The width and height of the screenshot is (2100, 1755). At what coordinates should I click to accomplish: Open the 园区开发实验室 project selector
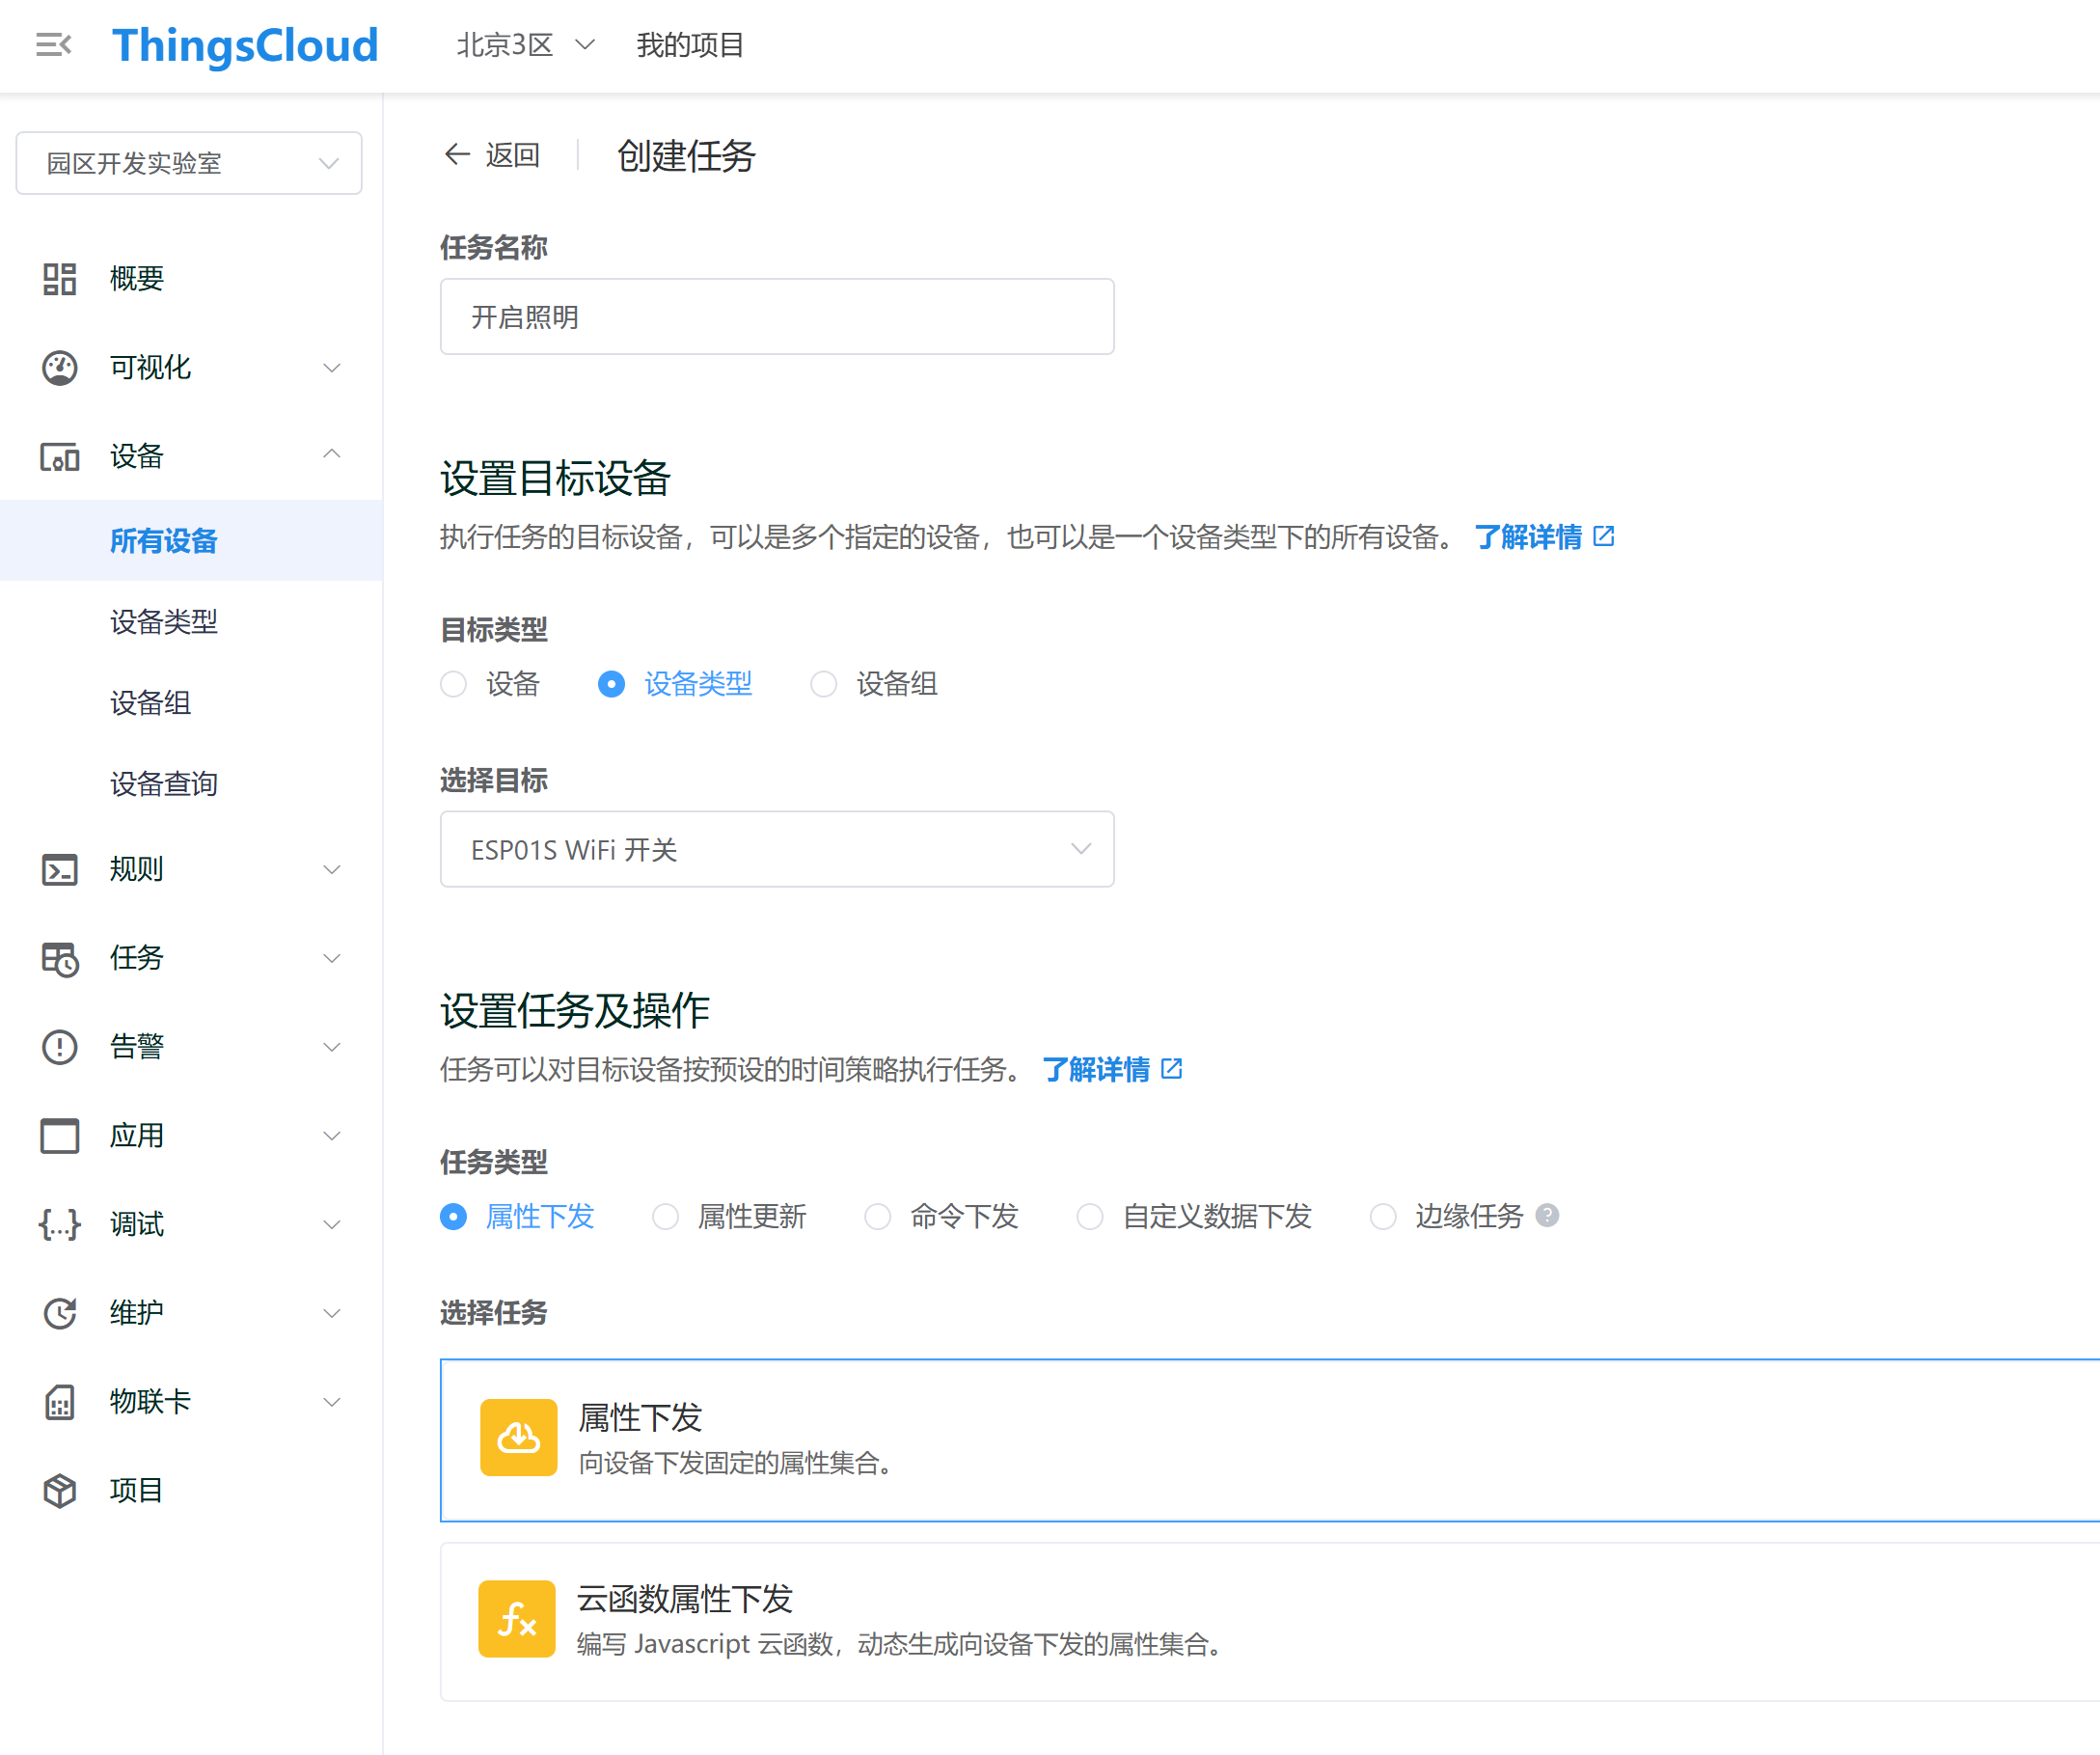(189, 163)
